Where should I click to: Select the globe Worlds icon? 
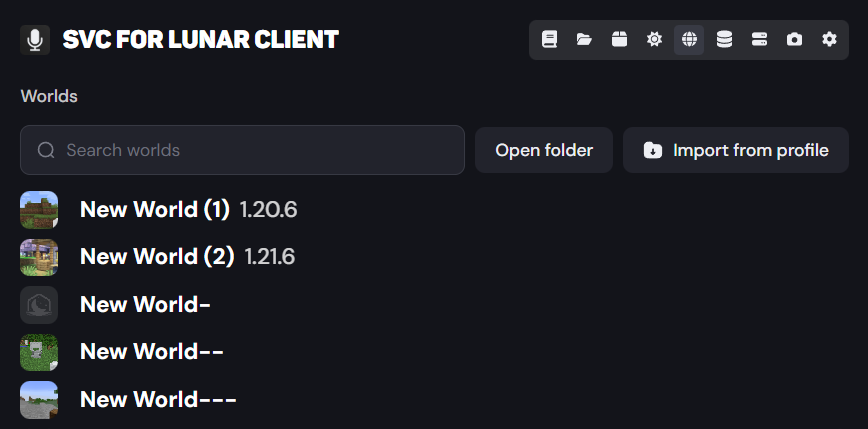(689, 40)
